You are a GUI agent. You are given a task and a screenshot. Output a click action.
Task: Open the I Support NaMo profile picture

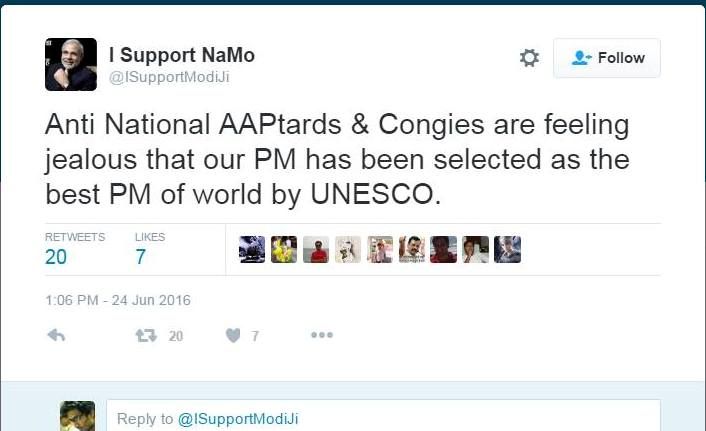(x=71, y=64)
